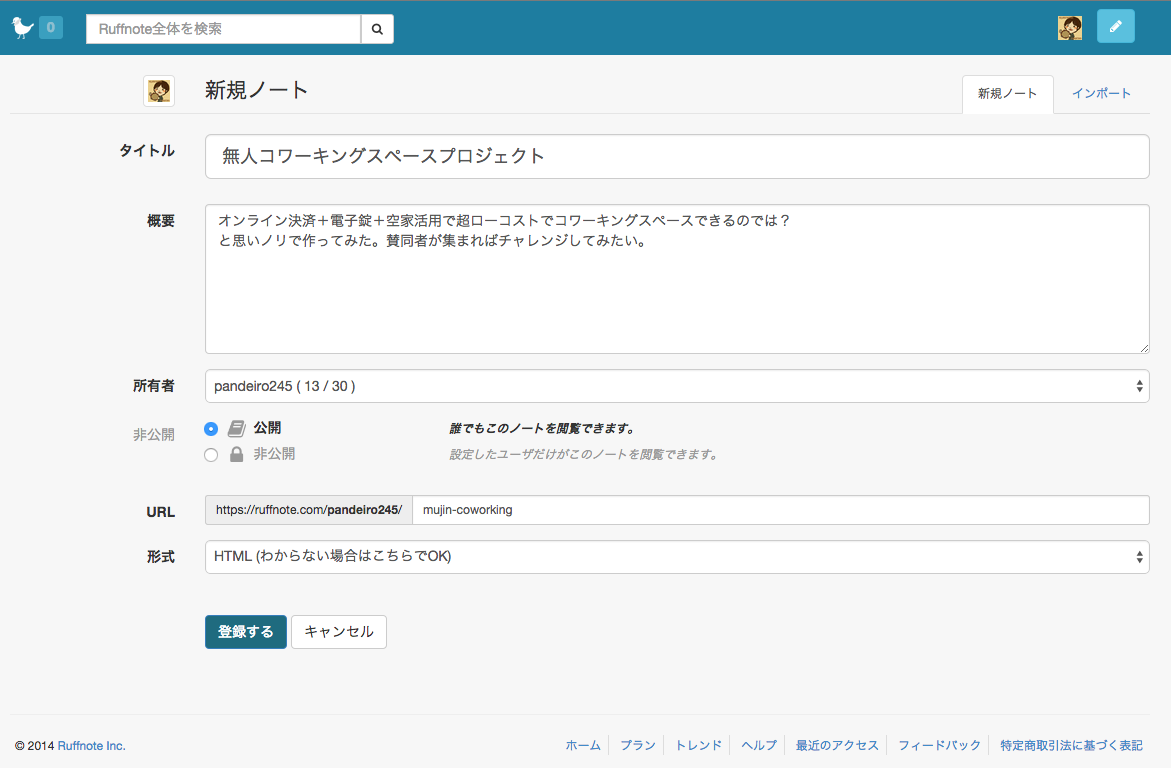This screenshot has width=1171, height=768.
Task: Open the user avatar in header
Action: (1069, 28)
